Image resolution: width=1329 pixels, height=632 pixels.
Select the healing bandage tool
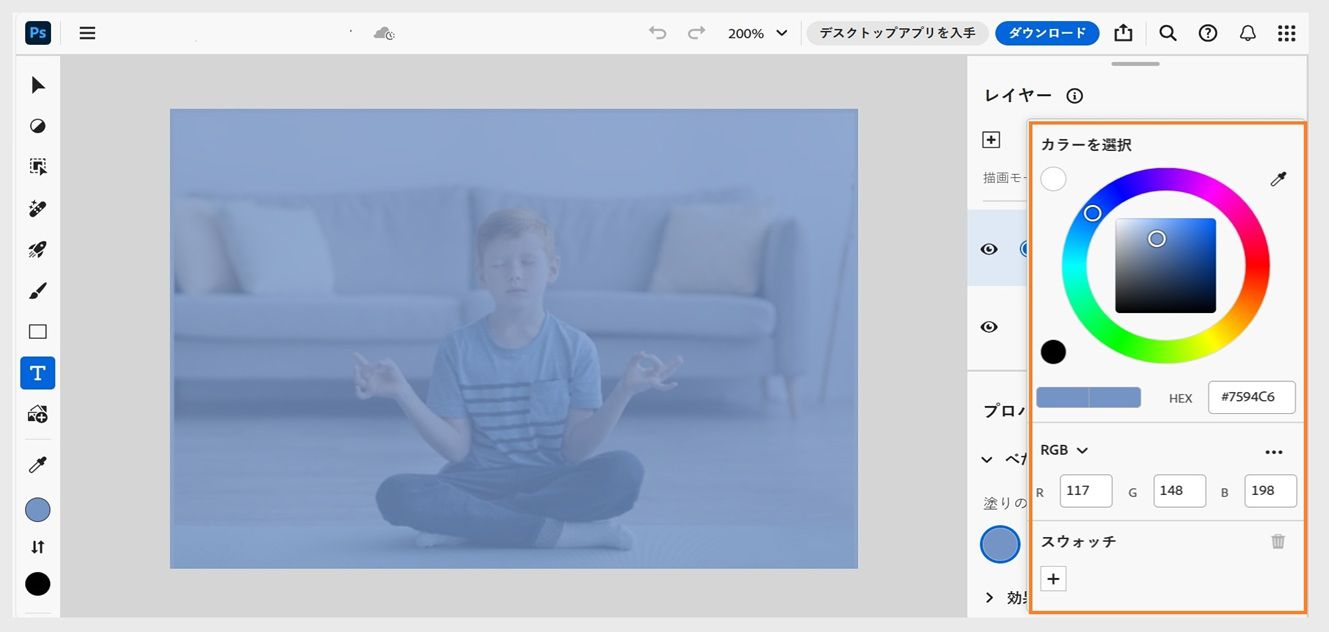pos(38,209)
